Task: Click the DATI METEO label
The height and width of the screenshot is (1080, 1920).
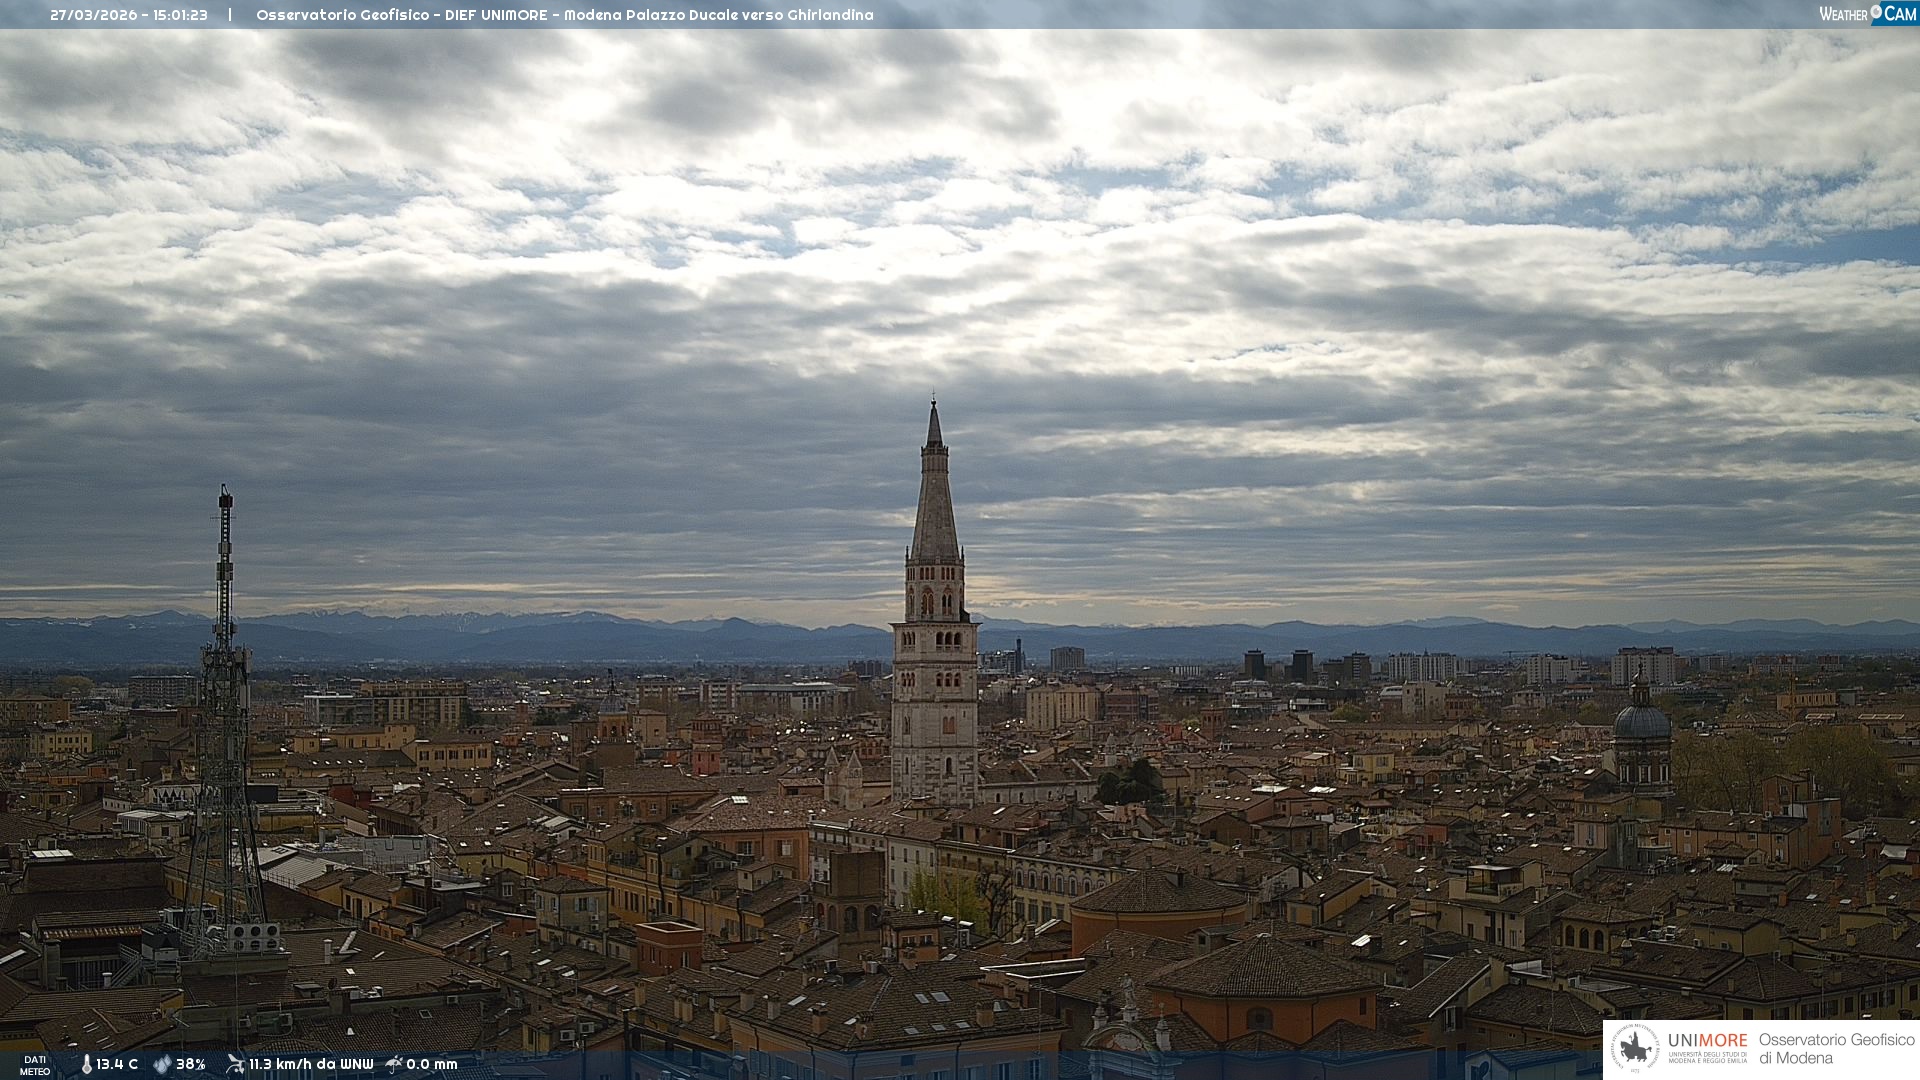Action: pos(35,1065)
